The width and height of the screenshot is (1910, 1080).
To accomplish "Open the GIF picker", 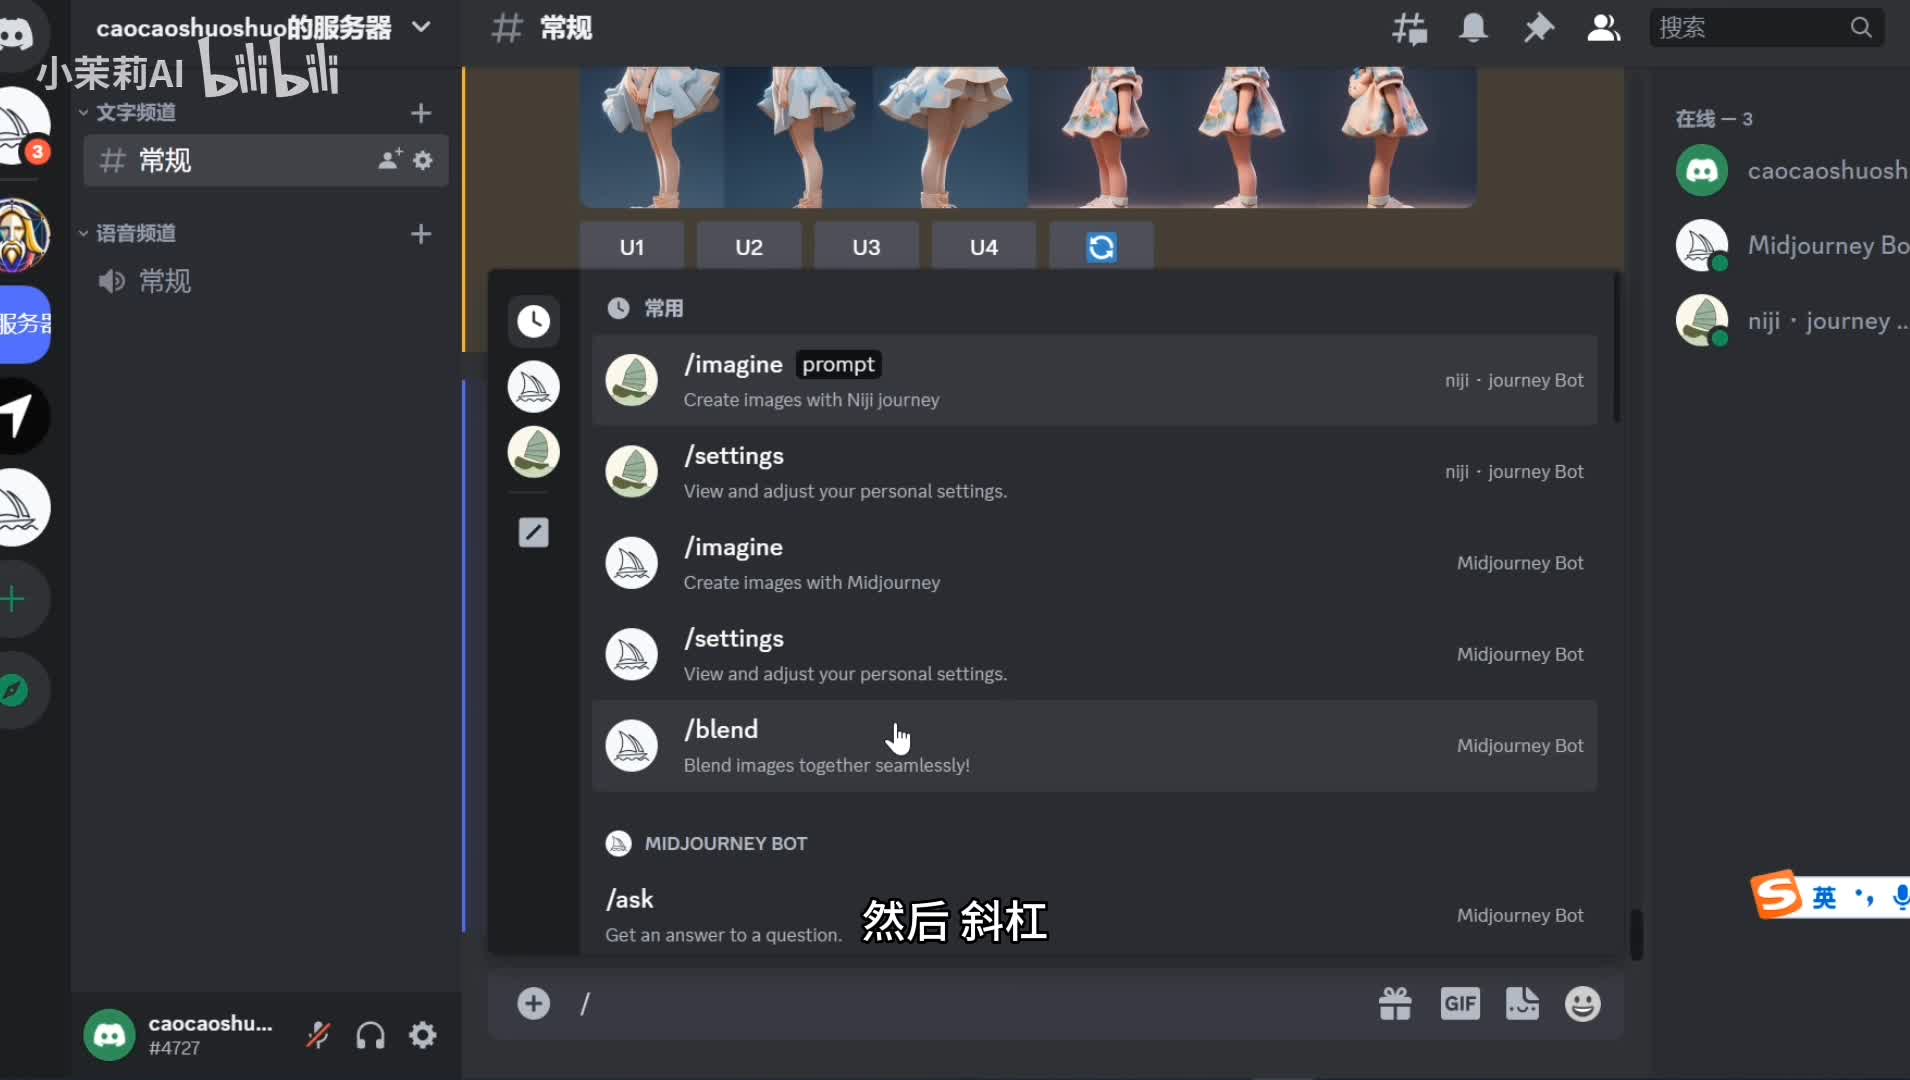I will point(1459,1003).
